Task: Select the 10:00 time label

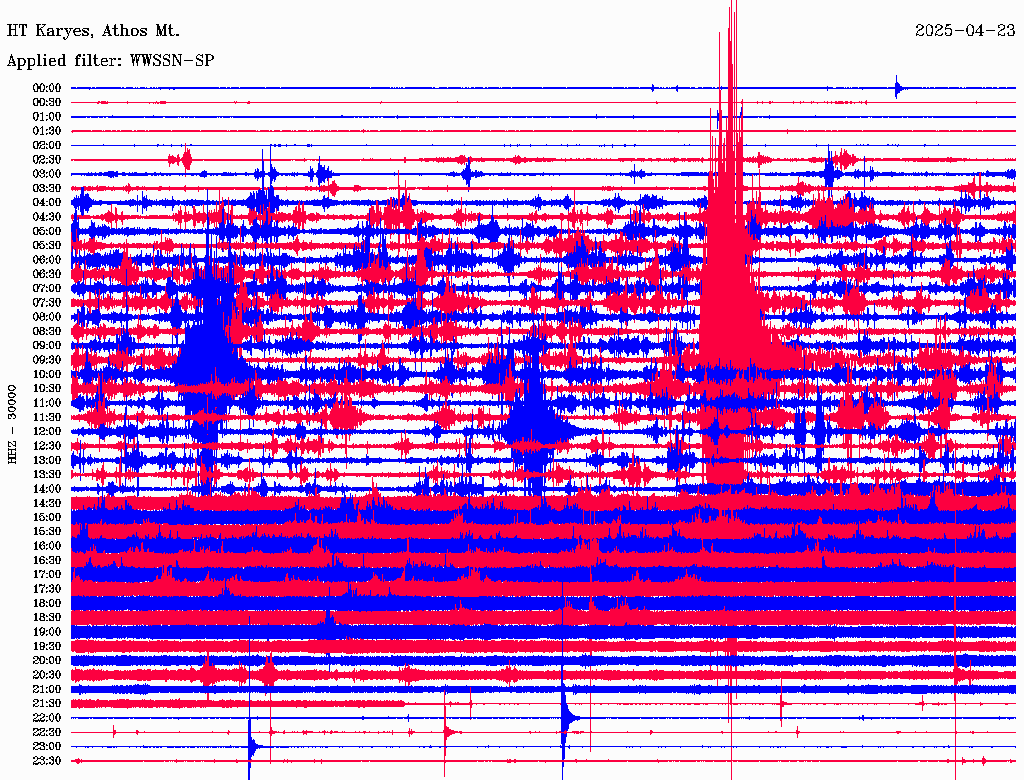Action: [x=47, y=374]
